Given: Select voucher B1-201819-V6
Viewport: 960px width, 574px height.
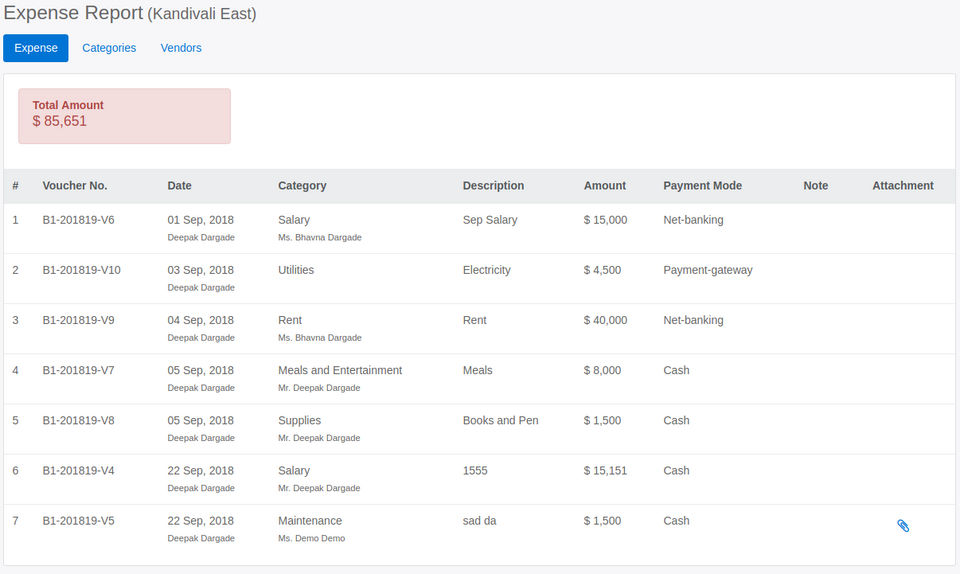Looking at the screenshot, I should tap(78, 220).
